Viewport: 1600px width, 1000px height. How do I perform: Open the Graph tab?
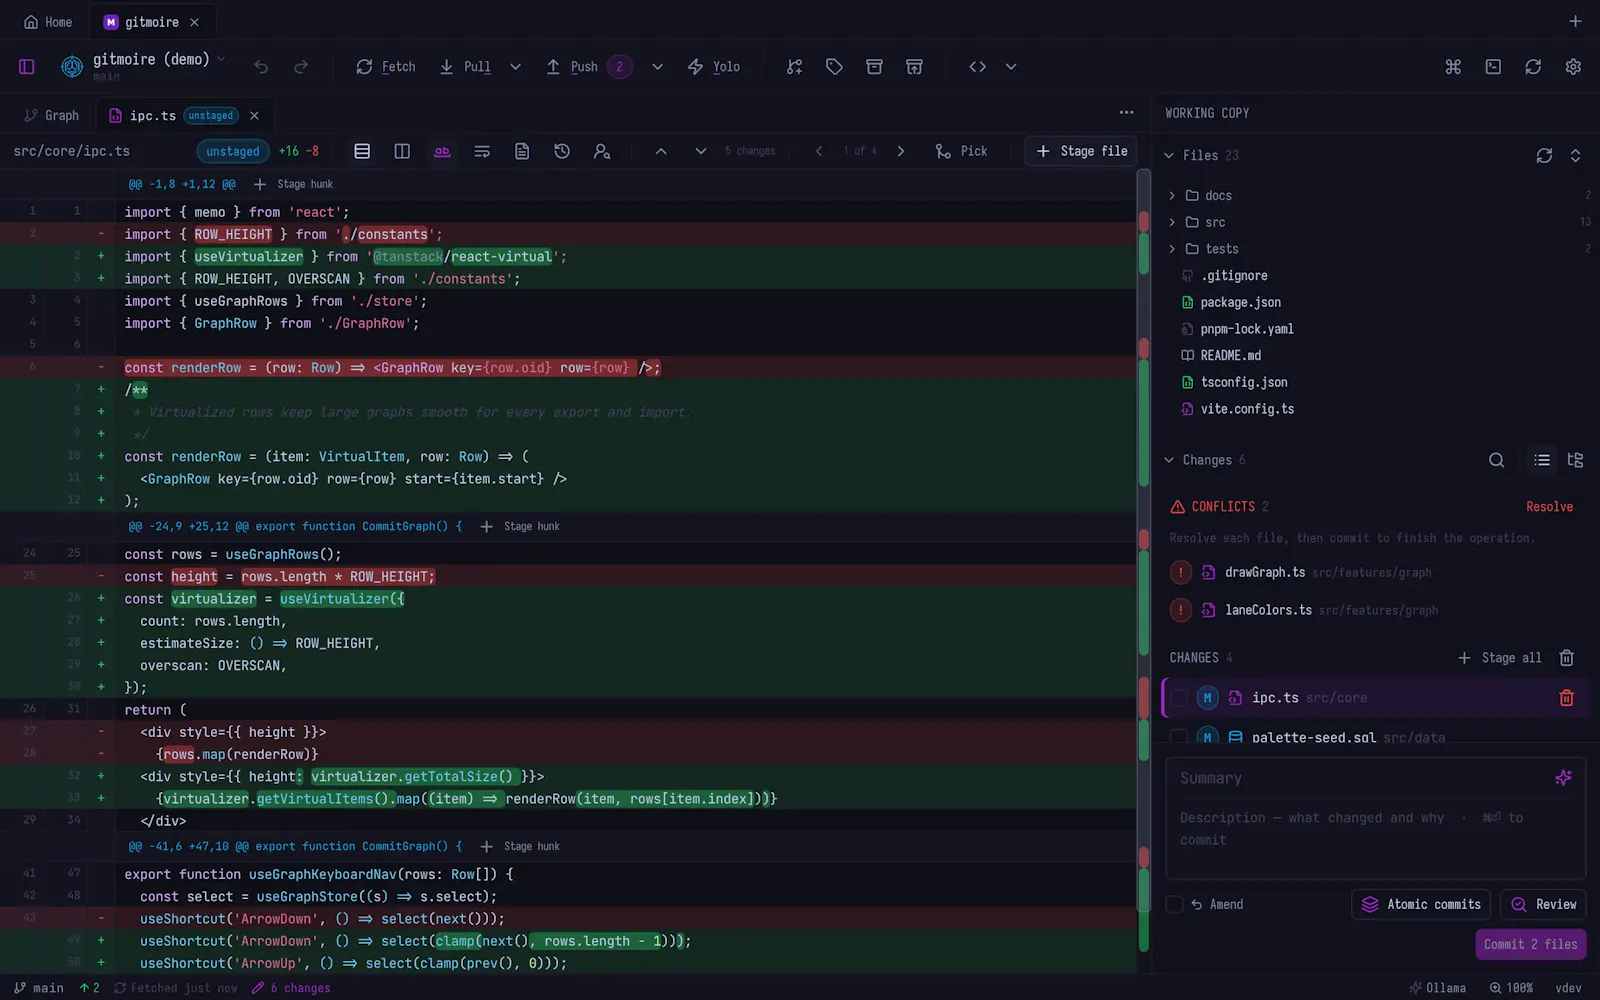[51, 116]
